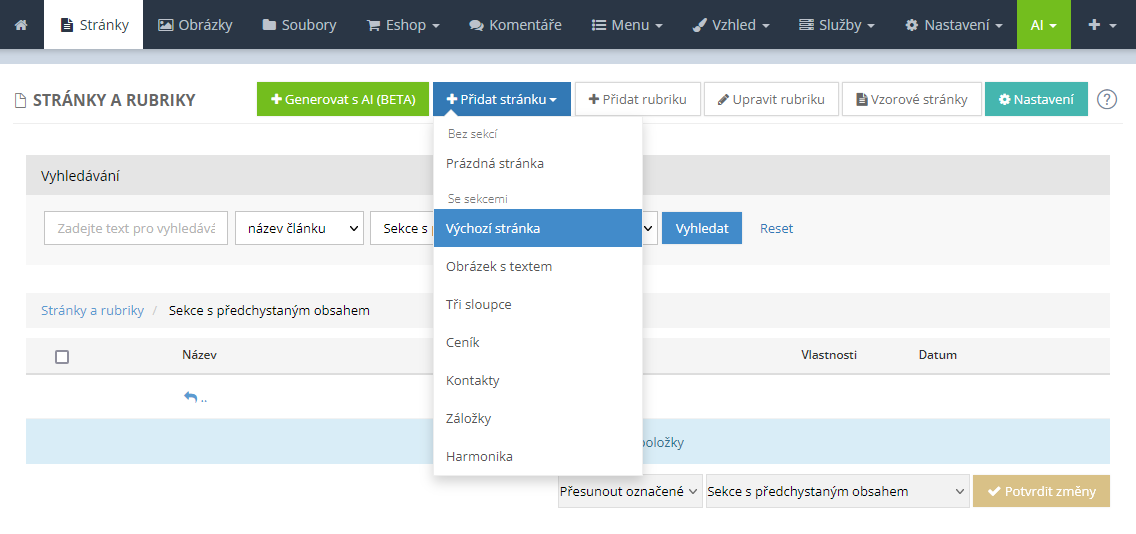The image size is (1136, 534).
Task: Click Generovat s AI (BETA) button
Action: [x=343, y=99]
